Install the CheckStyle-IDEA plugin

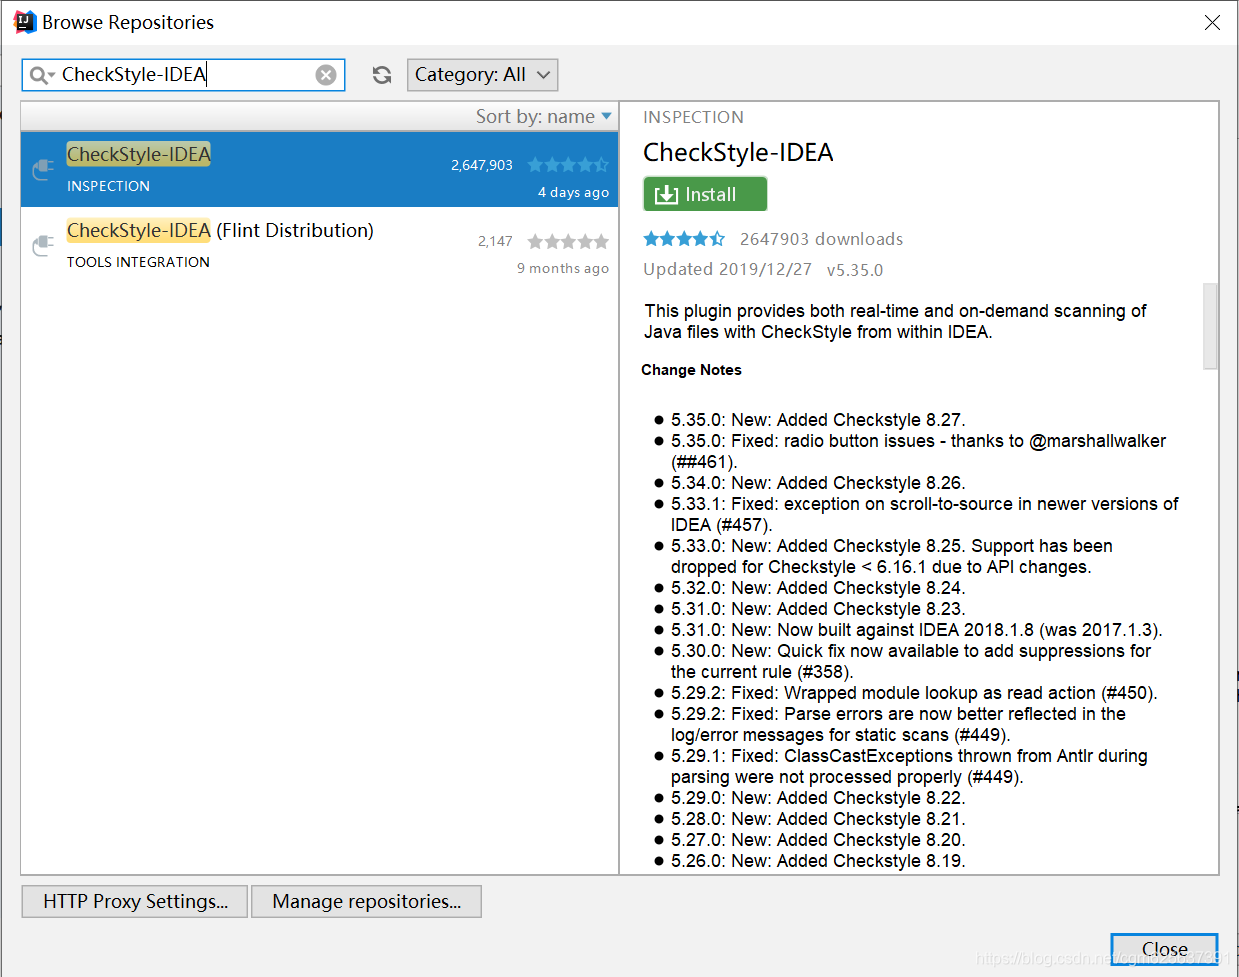[705, 194]
